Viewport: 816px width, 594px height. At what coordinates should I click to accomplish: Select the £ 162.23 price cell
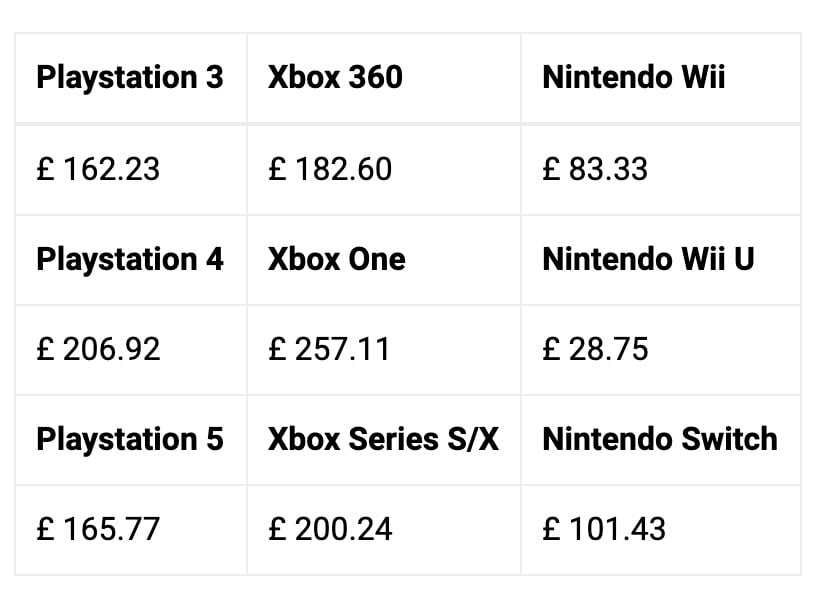coord(98,169)
